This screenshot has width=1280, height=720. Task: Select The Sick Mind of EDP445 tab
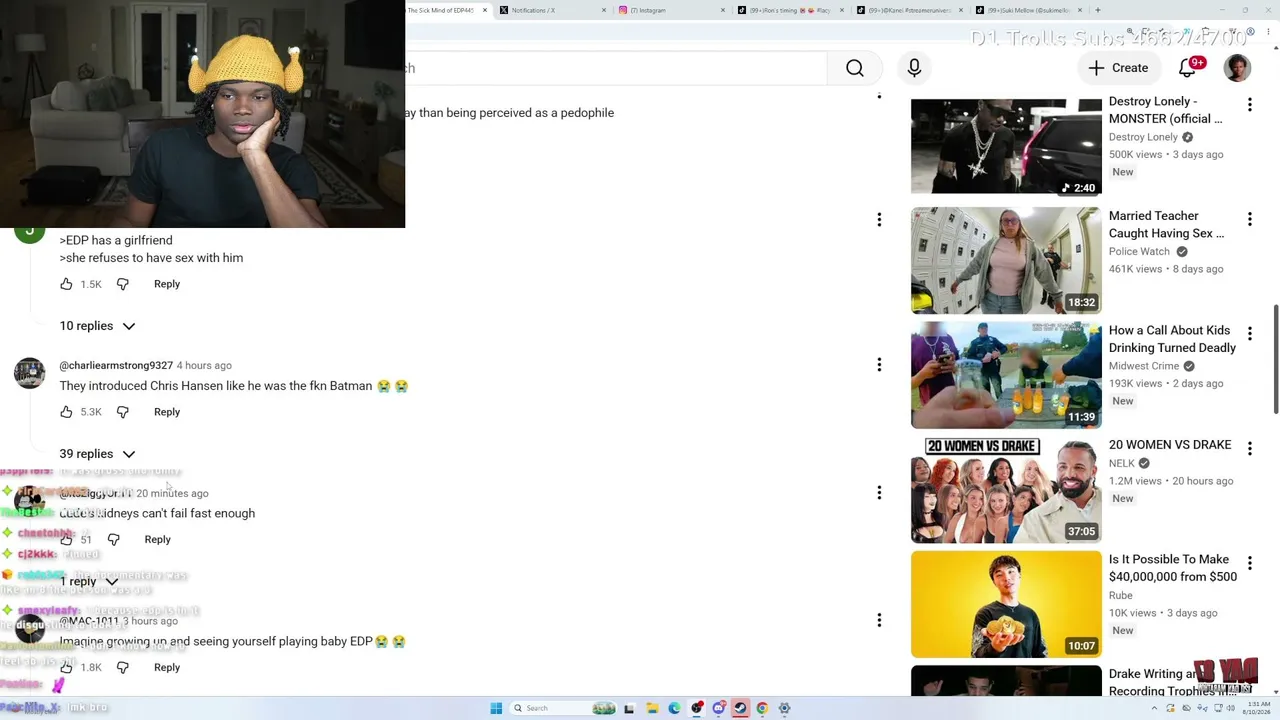[x=448, y=10]
